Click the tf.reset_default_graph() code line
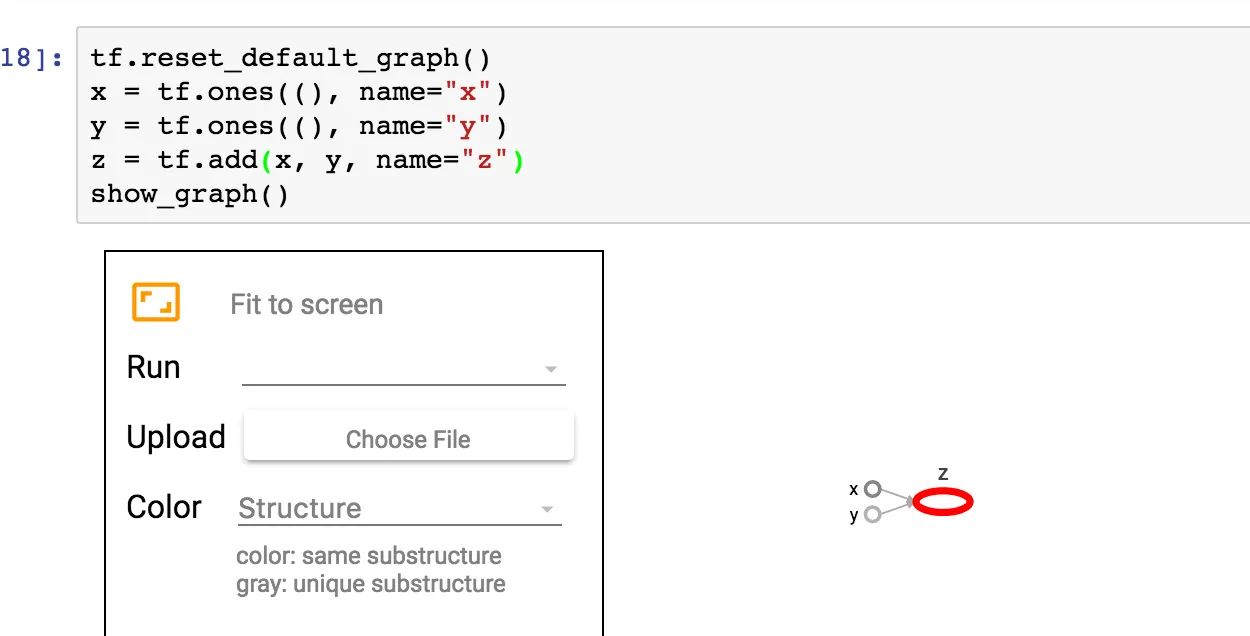 291,59
